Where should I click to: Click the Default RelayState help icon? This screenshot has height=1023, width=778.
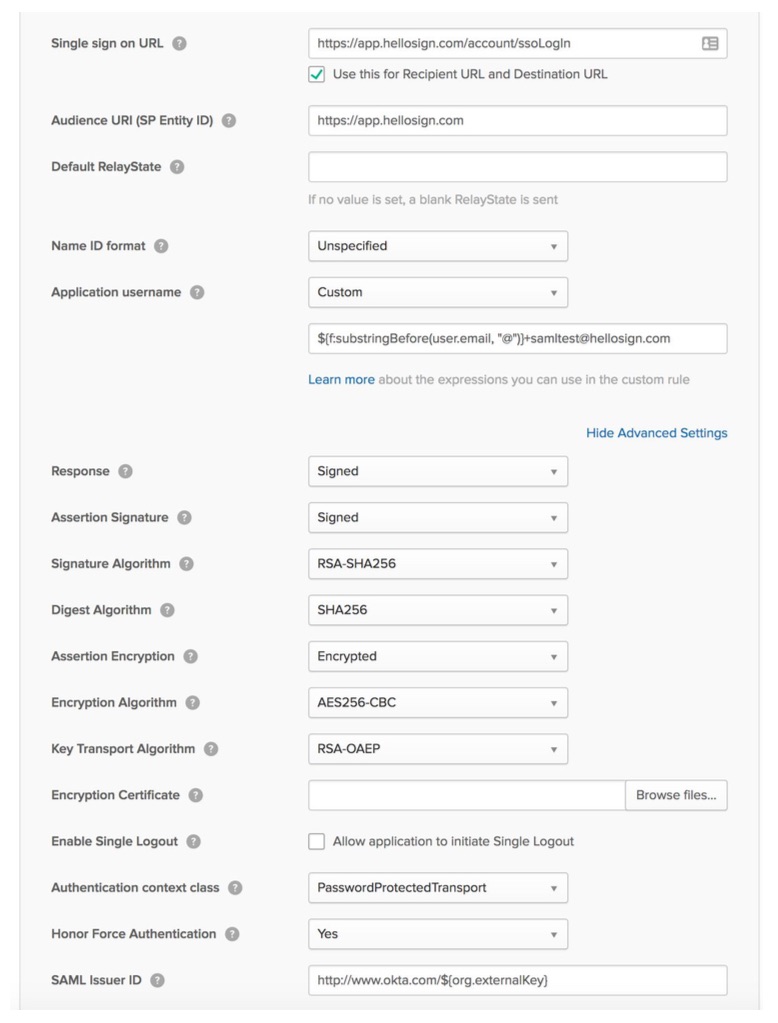177,167
